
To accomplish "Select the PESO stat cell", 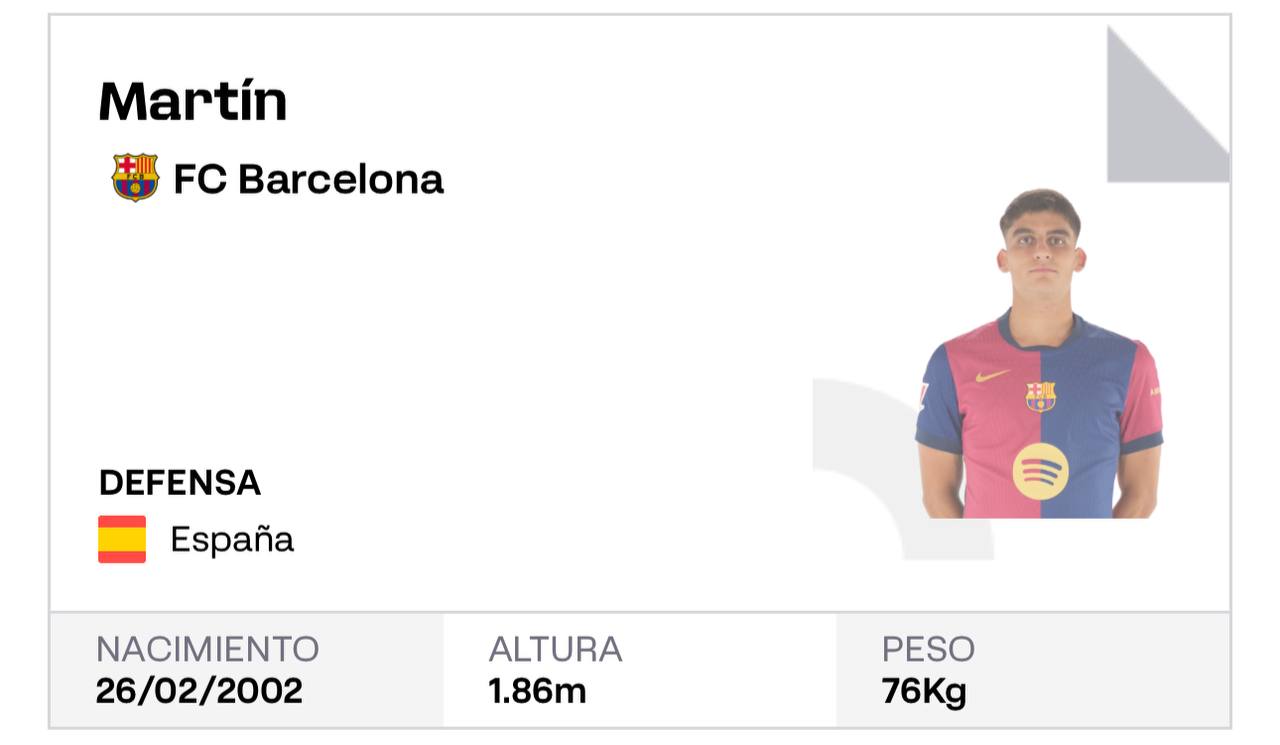I will pyautogui.click(x=1033, y=670).
